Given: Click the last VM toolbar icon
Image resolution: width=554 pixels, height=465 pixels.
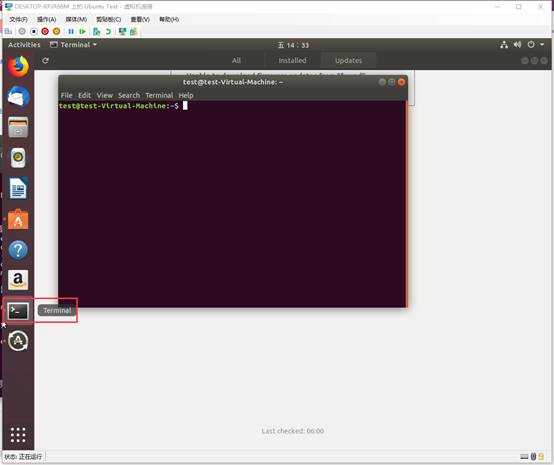Looking at the screenshot, I should (x=133, y=32).
